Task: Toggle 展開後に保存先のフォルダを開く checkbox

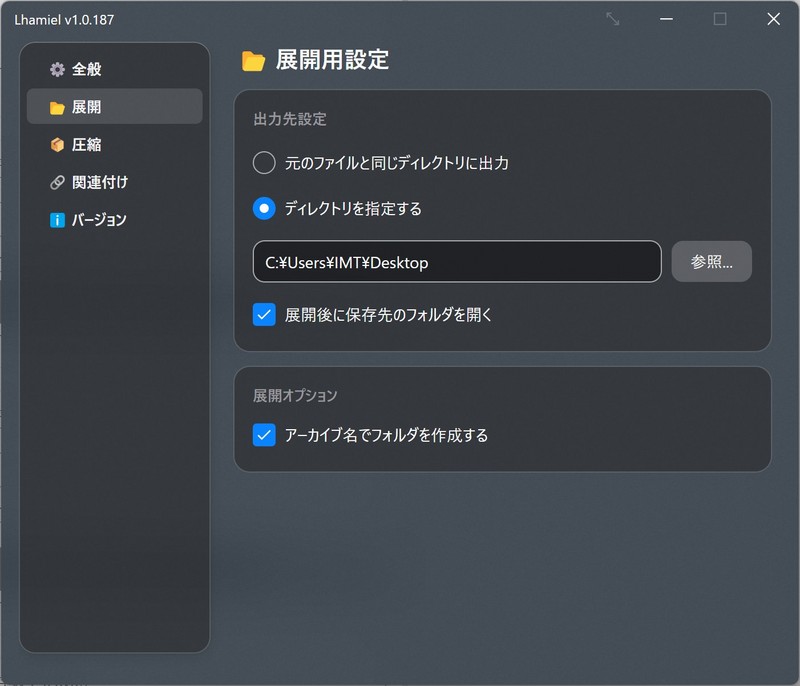Action: click(x=264, y=315)
